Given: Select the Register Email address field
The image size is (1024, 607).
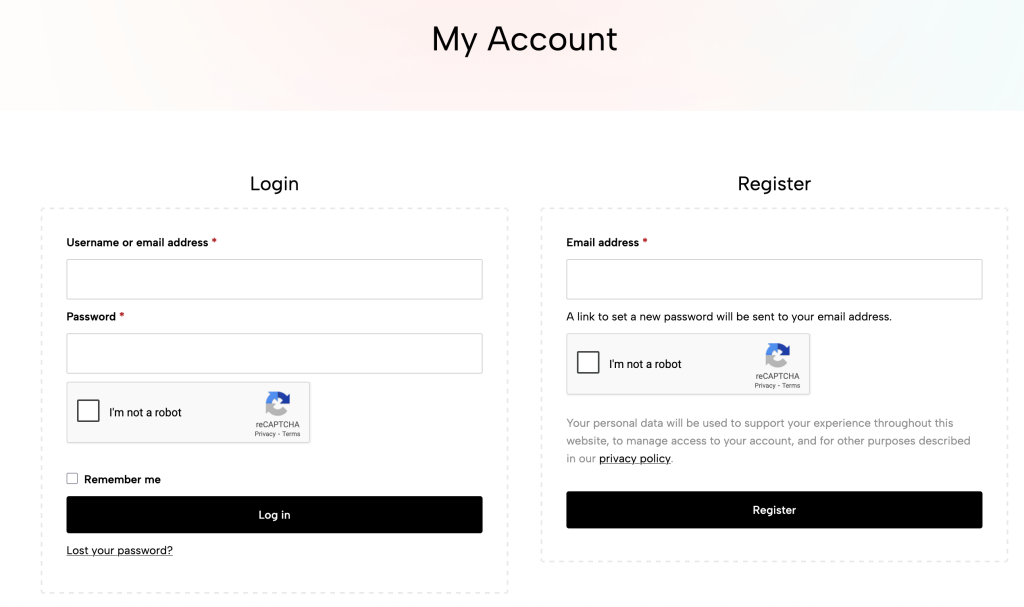Looking at the screenshot, I should (x=774, y=279).
